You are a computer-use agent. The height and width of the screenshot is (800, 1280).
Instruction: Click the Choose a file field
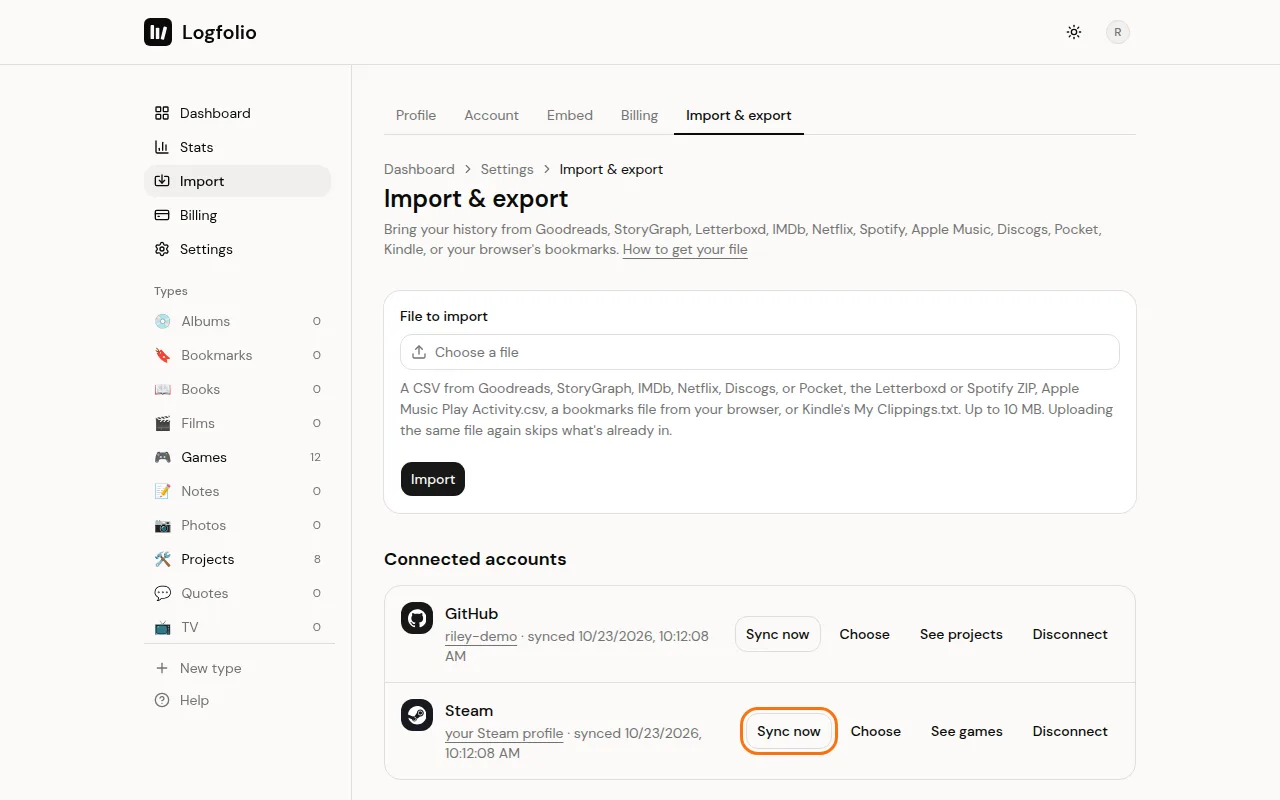pos(760,352)
